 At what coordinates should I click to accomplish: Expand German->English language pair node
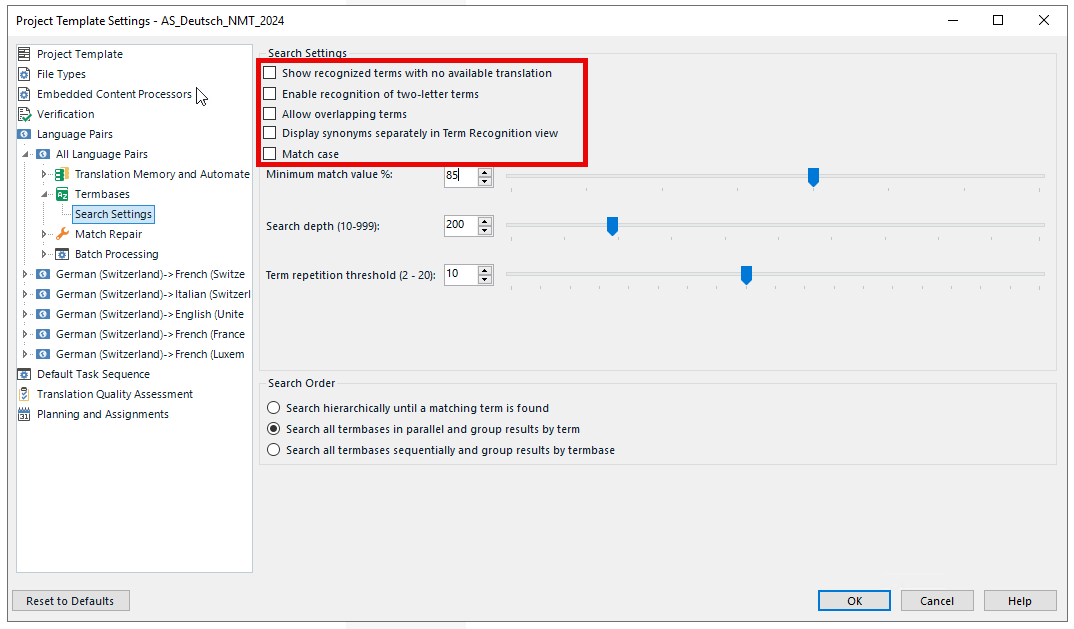click(25, 314)
